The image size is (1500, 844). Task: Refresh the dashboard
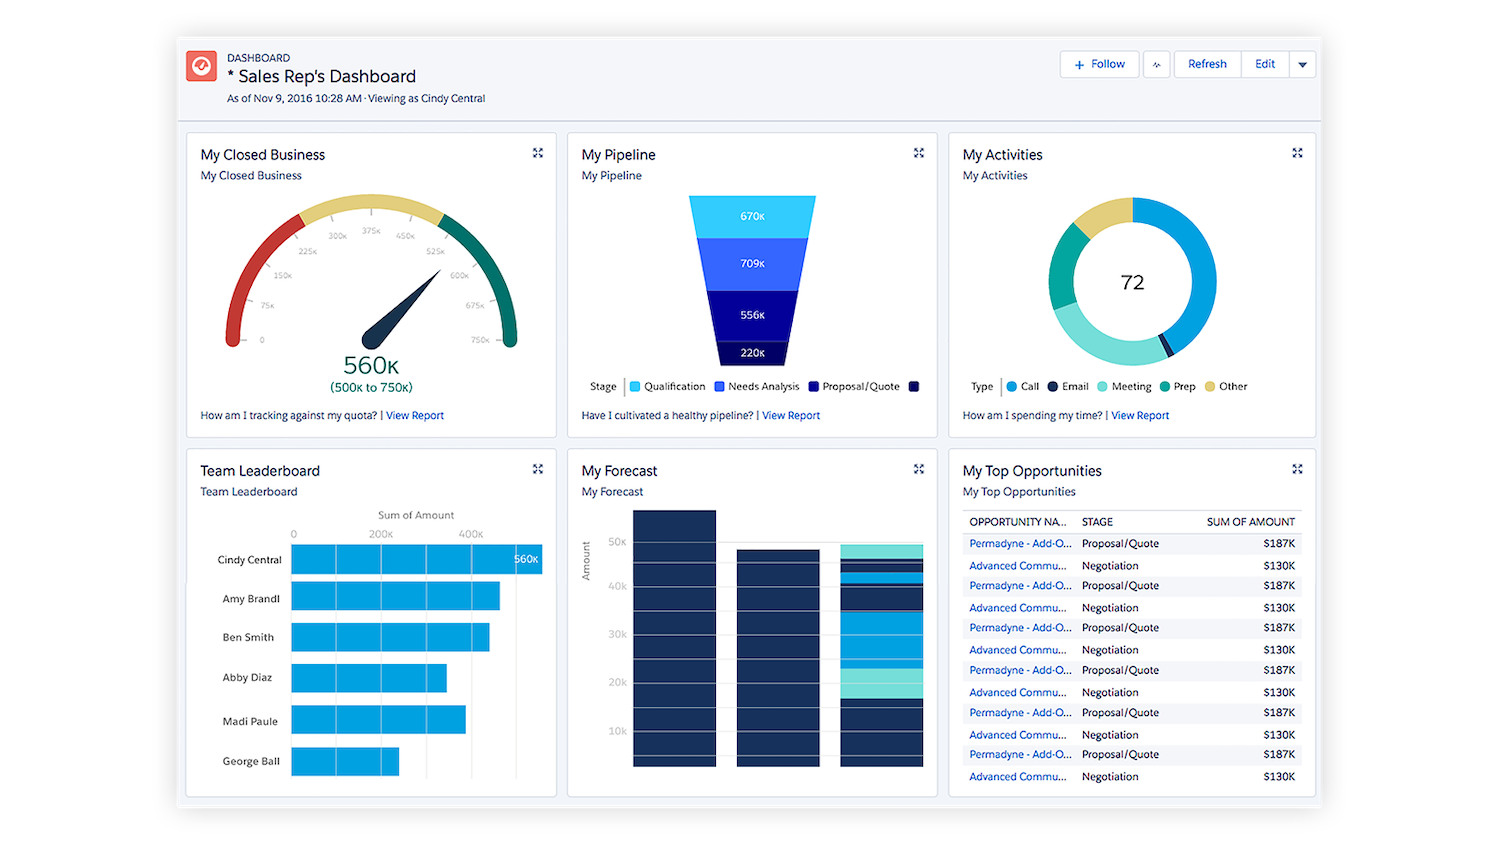(1207, 64)
